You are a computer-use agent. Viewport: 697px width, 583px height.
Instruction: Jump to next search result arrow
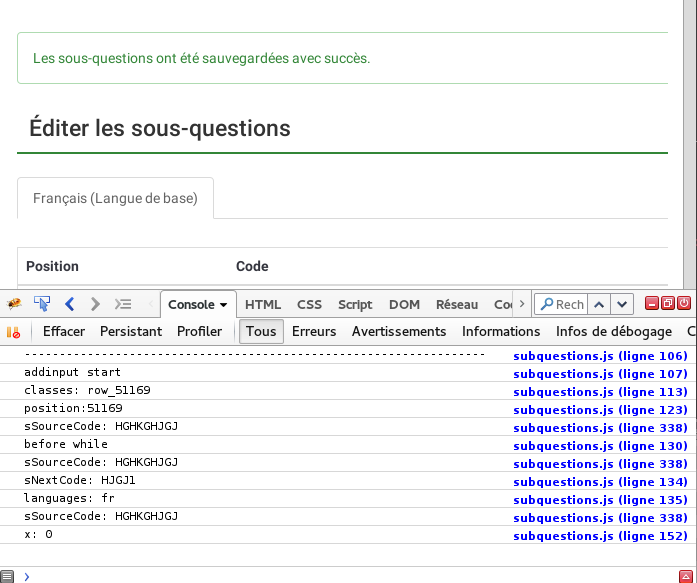(622, 304)
